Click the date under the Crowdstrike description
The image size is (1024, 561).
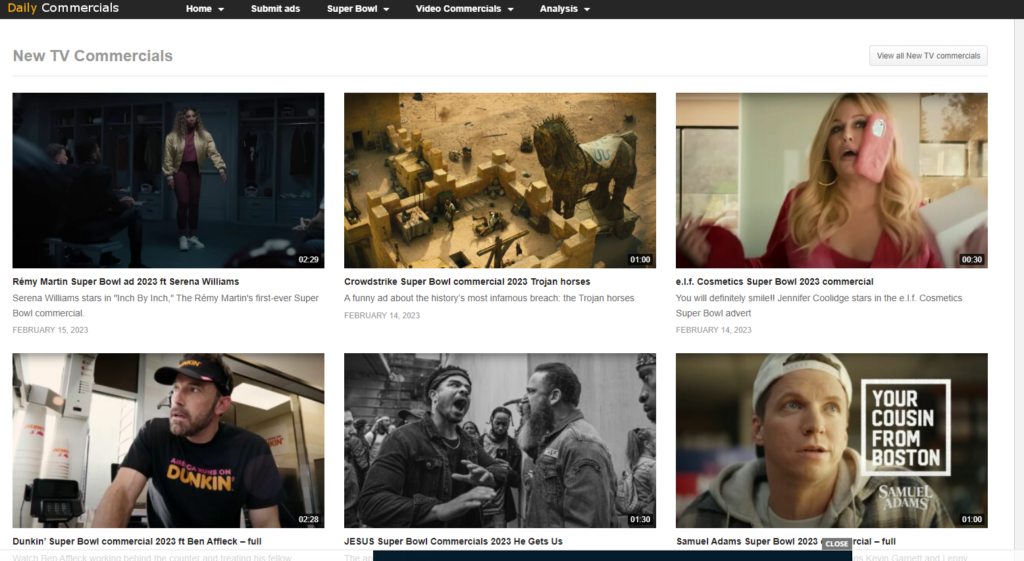382,315
